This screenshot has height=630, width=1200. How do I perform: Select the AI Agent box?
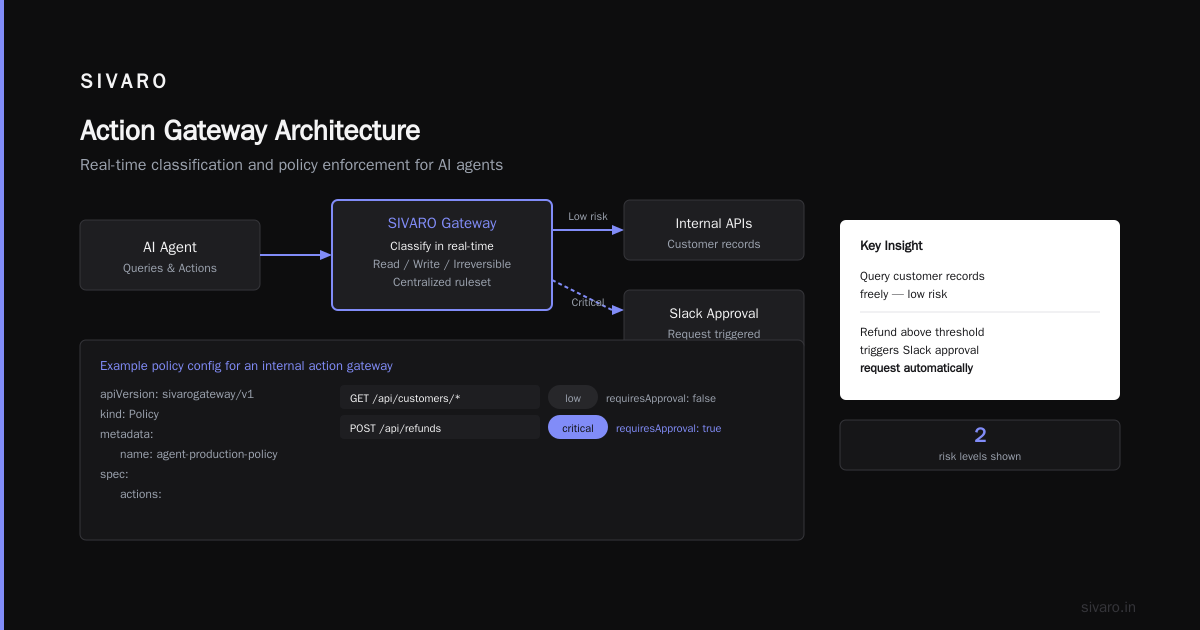[170, 255]
